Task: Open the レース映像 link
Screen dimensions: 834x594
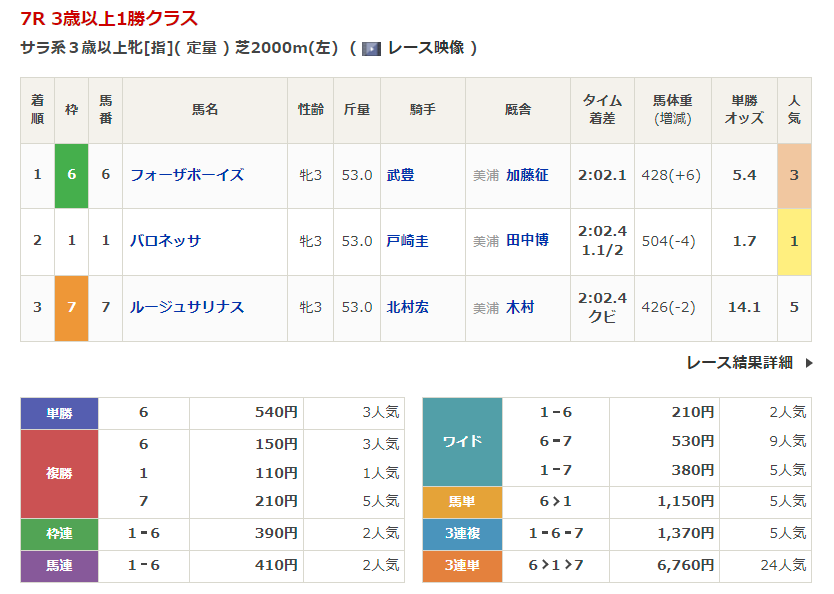Action: [425, 48]
